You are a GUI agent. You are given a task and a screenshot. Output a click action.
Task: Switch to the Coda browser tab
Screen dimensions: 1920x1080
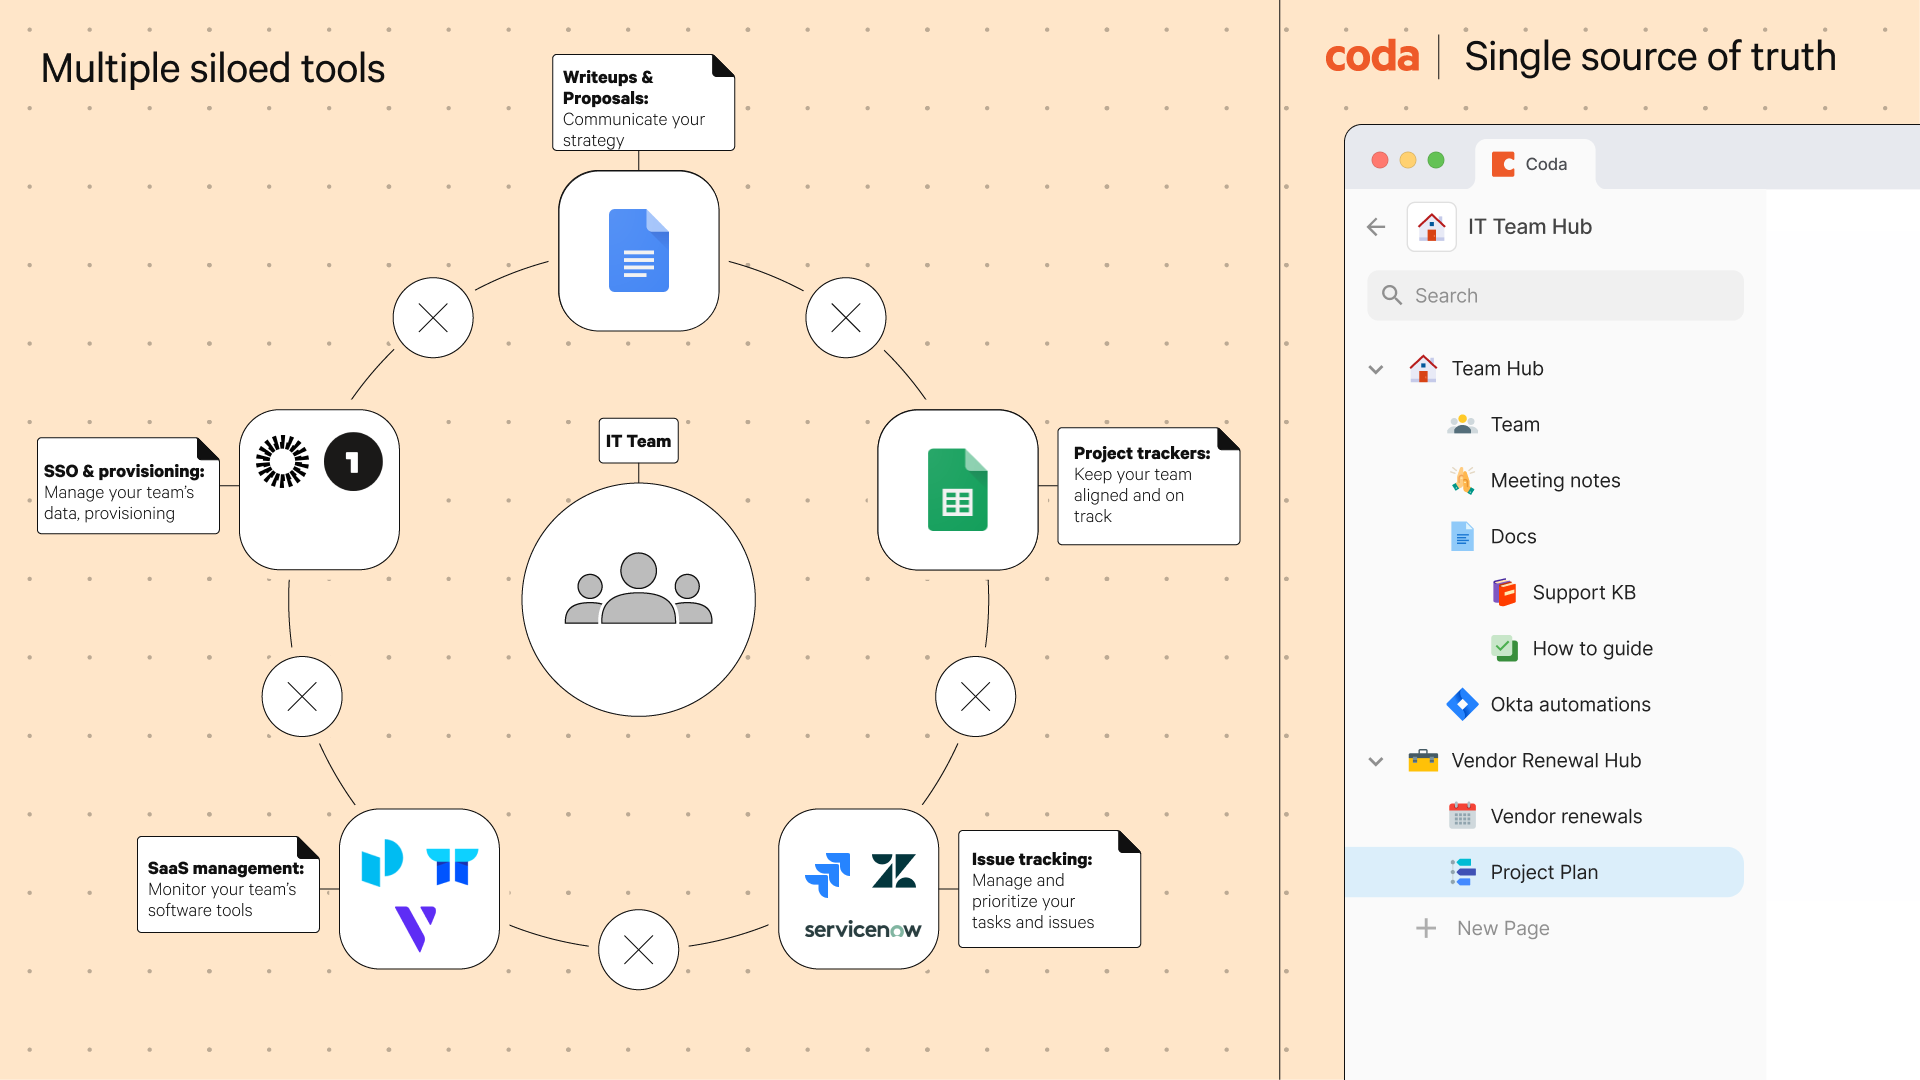click(1534, 163)
